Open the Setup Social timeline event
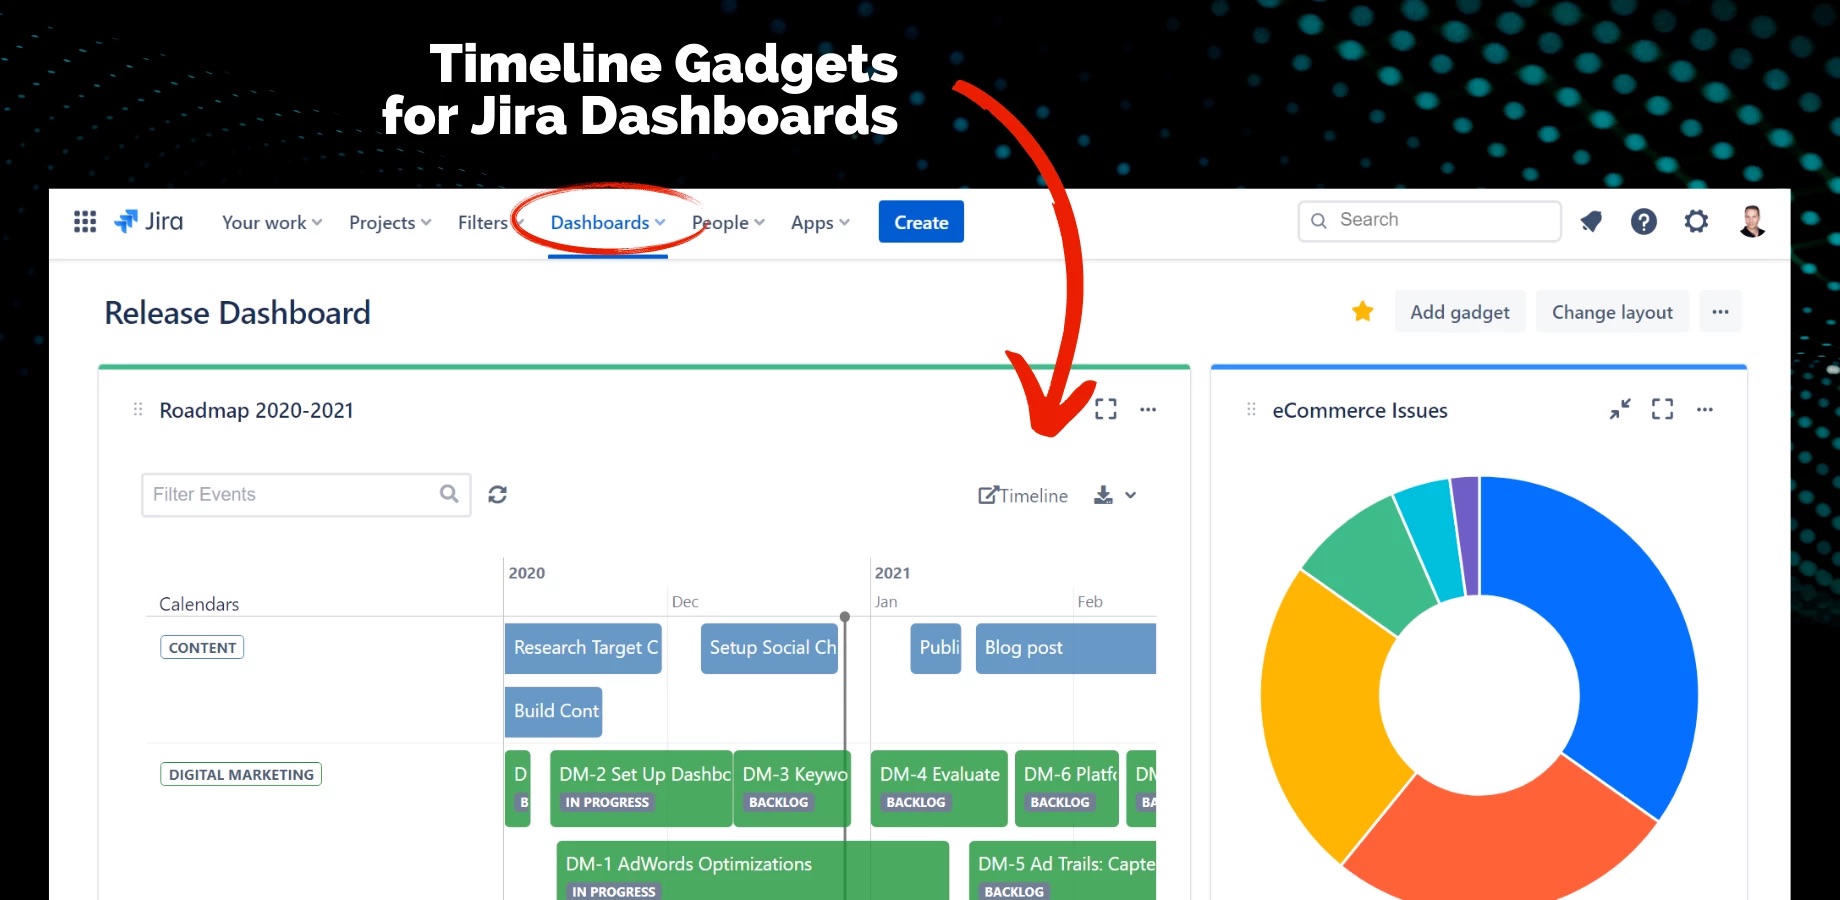 (x=769, y=648)
